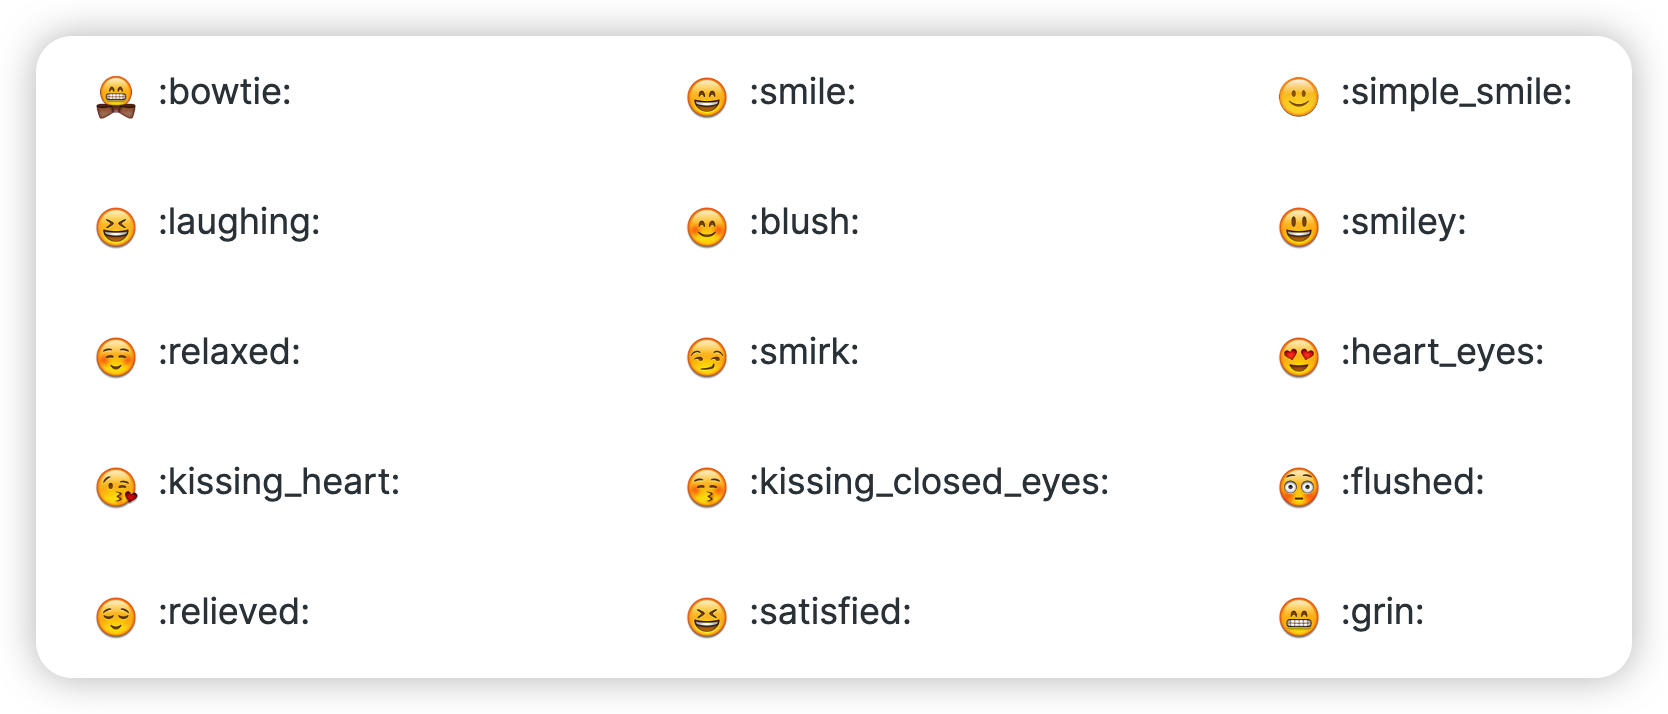Viewport: 1668px width, 714px height.
Task: Click the relieved emoji icon
Action: click(116, 617)
